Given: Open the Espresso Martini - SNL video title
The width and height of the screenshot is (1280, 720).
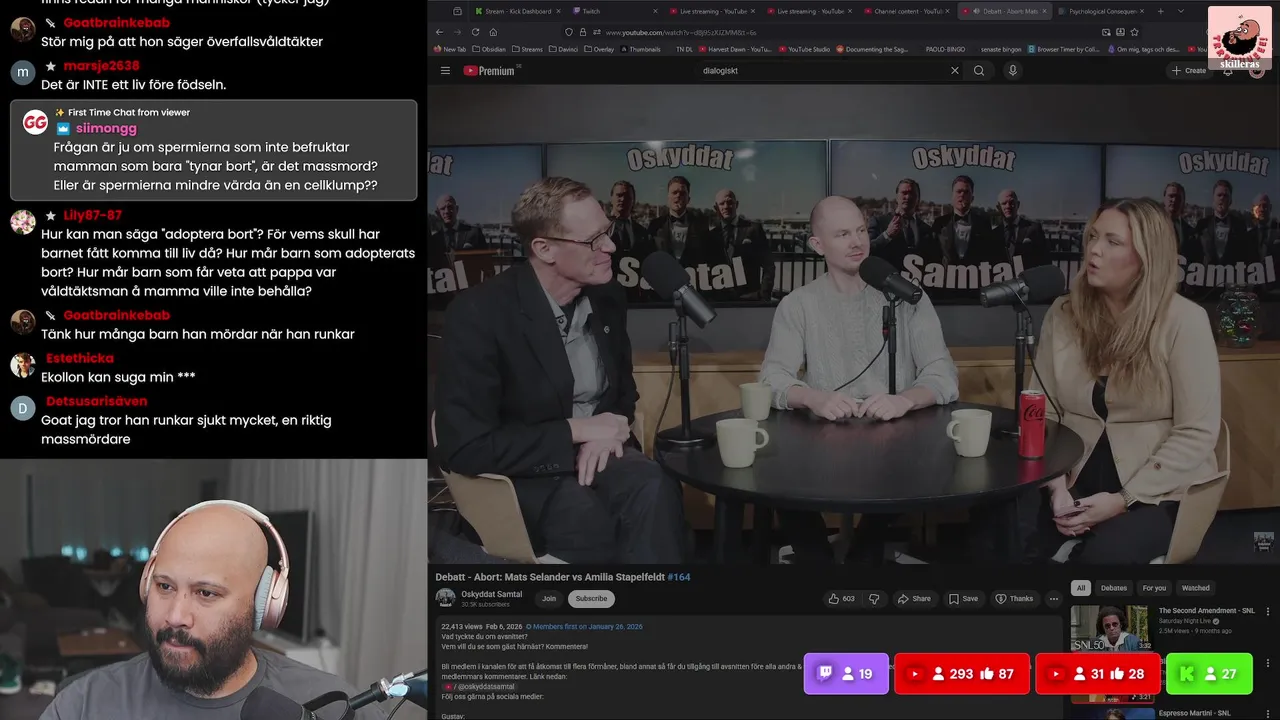Looking at the screenshot, I should pos(1194,713).
